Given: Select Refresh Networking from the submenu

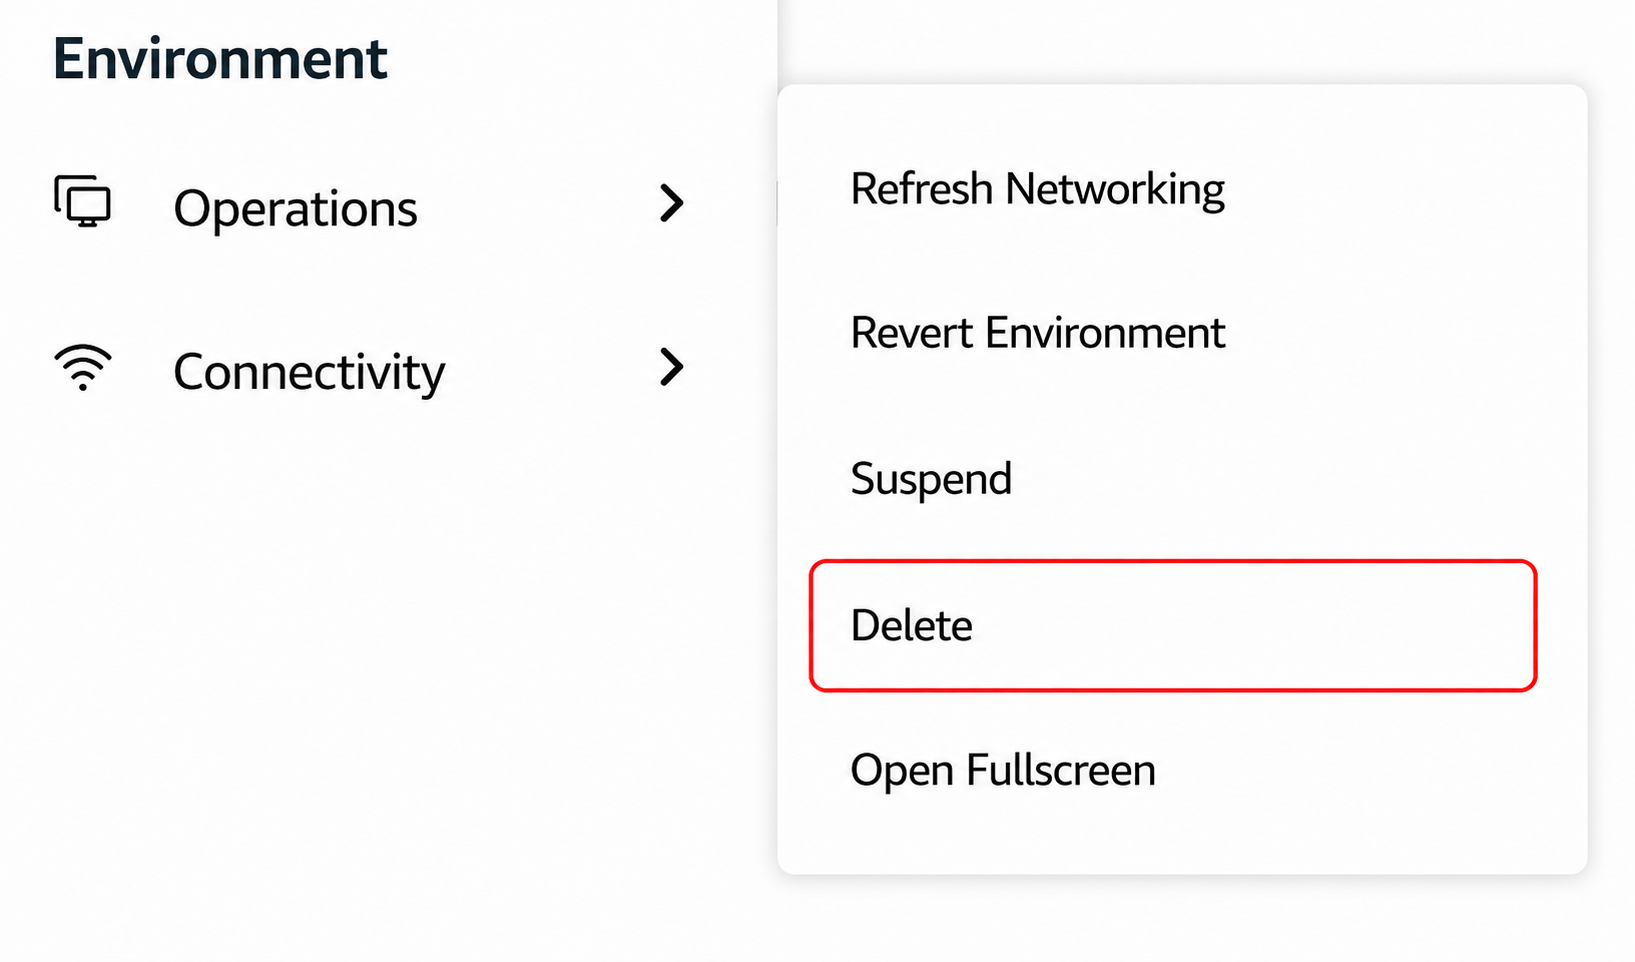Looking at the screenshot, I should pos(1037,189).
